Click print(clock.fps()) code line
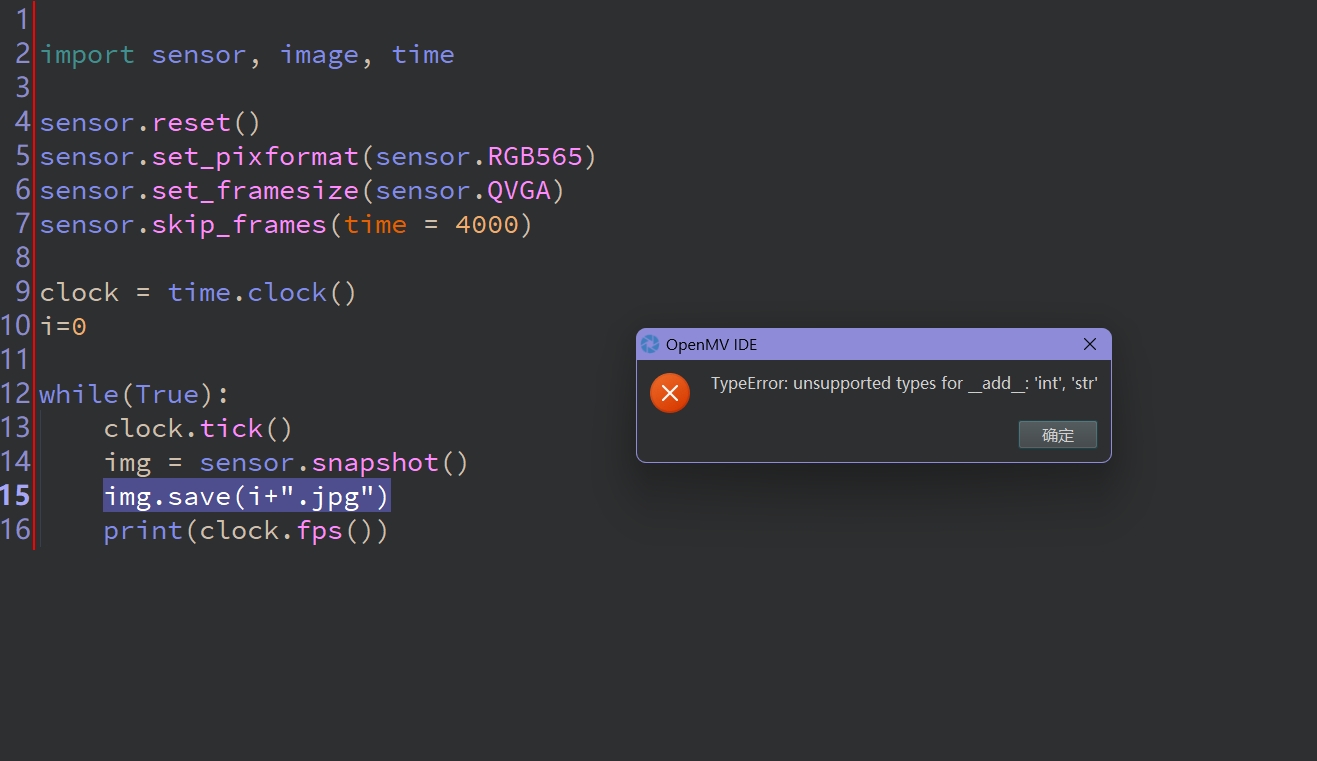This screenshot has width=1317, height=761. coord(246,531)
